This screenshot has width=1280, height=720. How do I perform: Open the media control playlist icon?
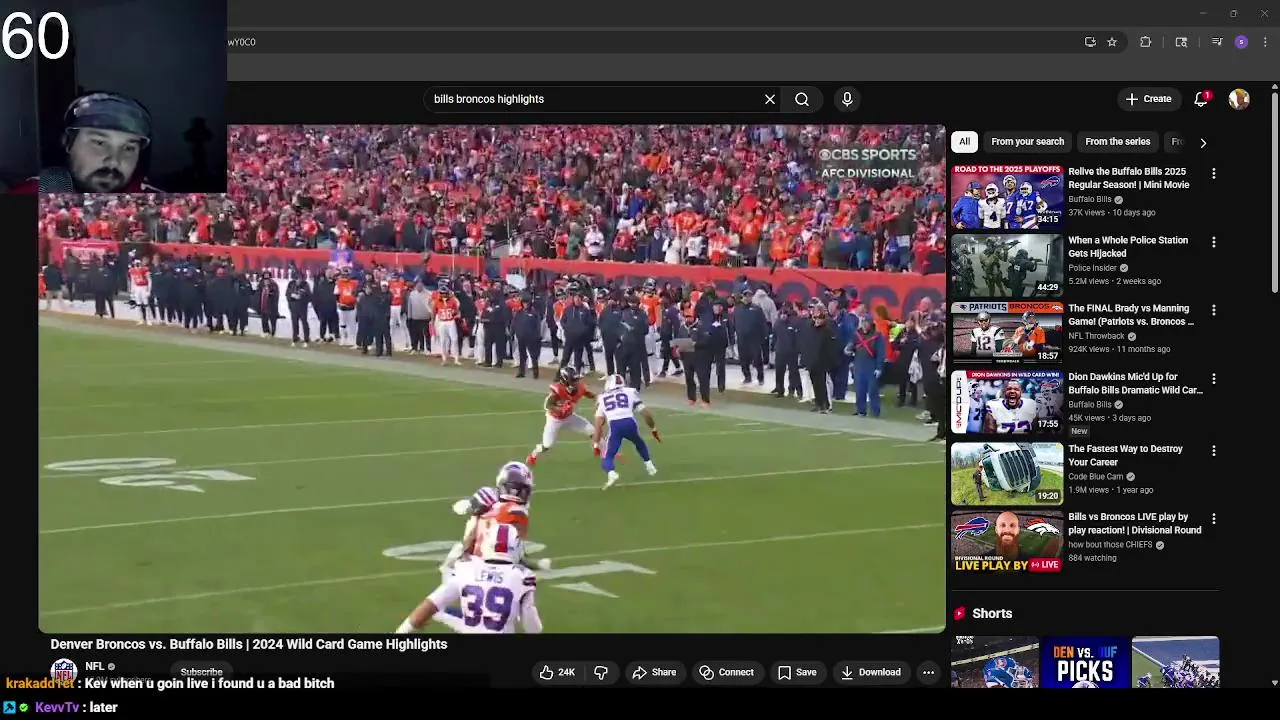point(1217,42)
